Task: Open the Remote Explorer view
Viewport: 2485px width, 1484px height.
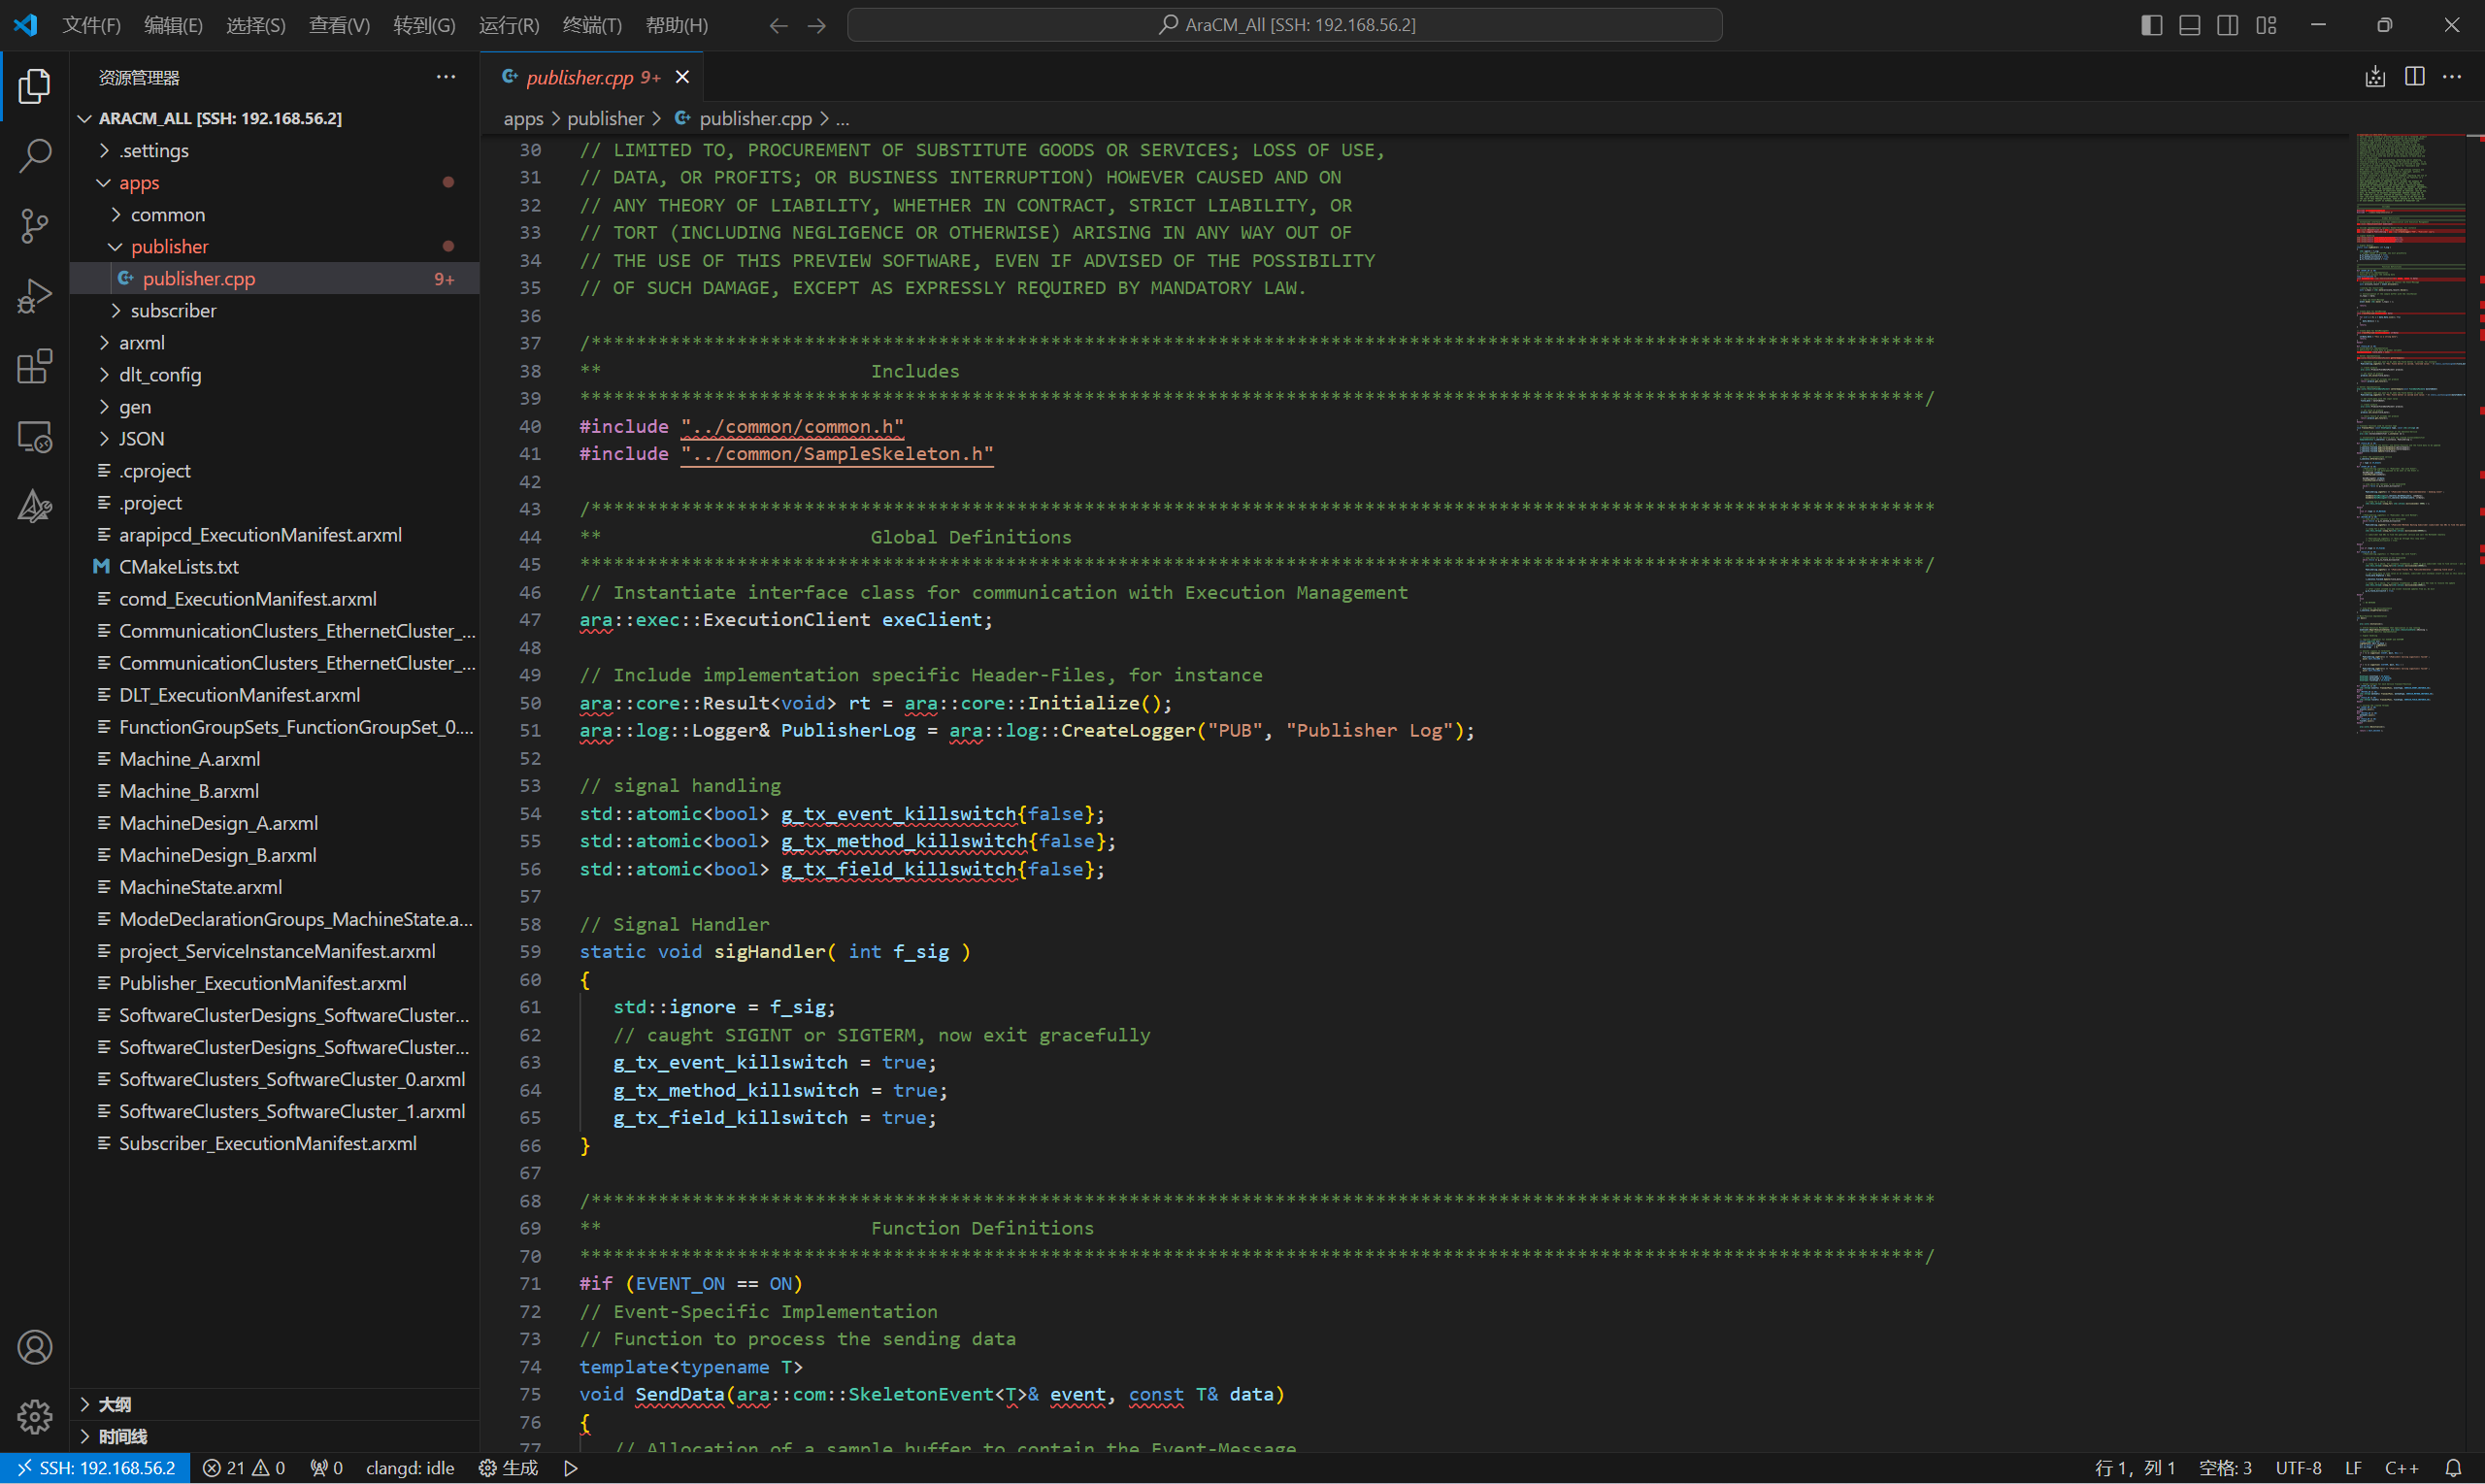Action: tap(35, 437)
